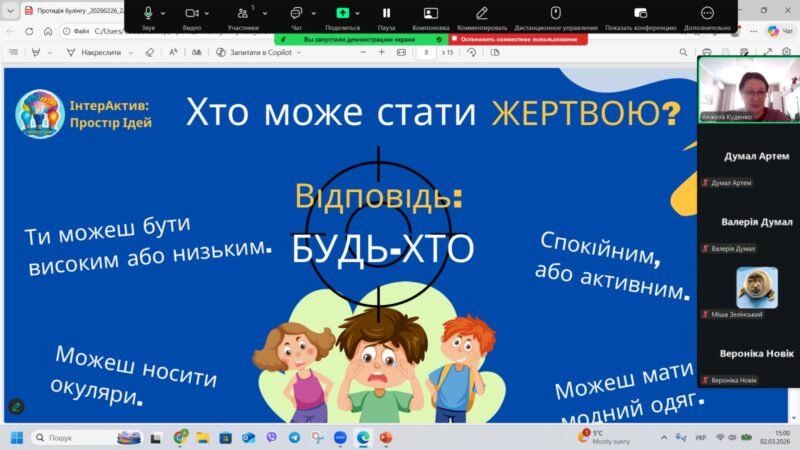Pause the screen share
The width and height of the screenshot is (800, 450).
[386, 13]
